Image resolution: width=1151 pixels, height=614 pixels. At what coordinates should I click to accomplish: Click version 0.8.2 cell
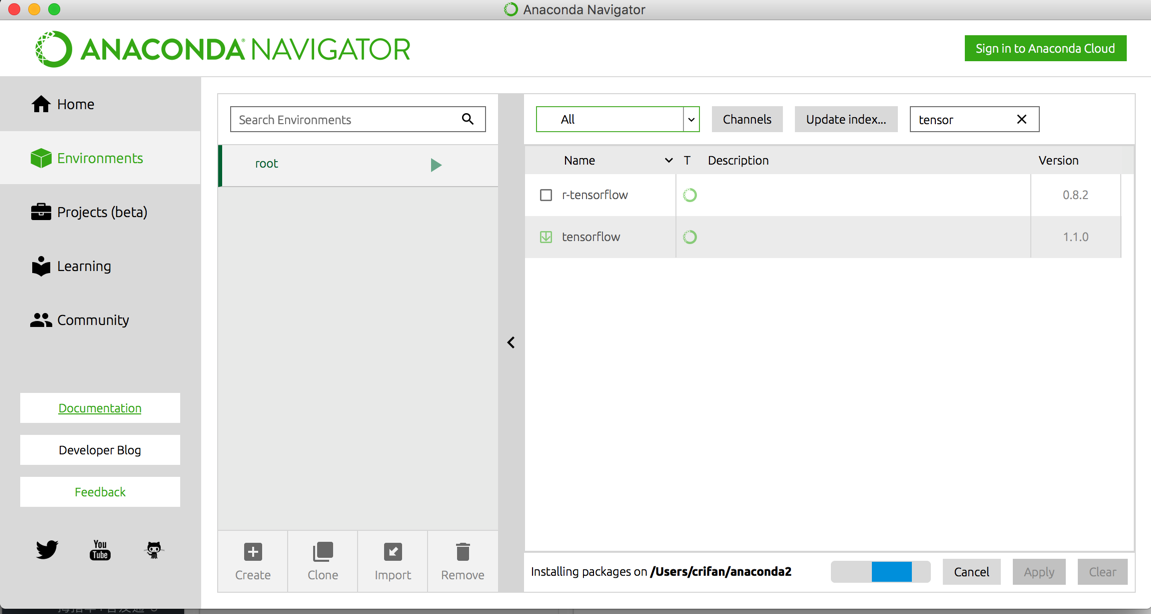[1075, 195]
